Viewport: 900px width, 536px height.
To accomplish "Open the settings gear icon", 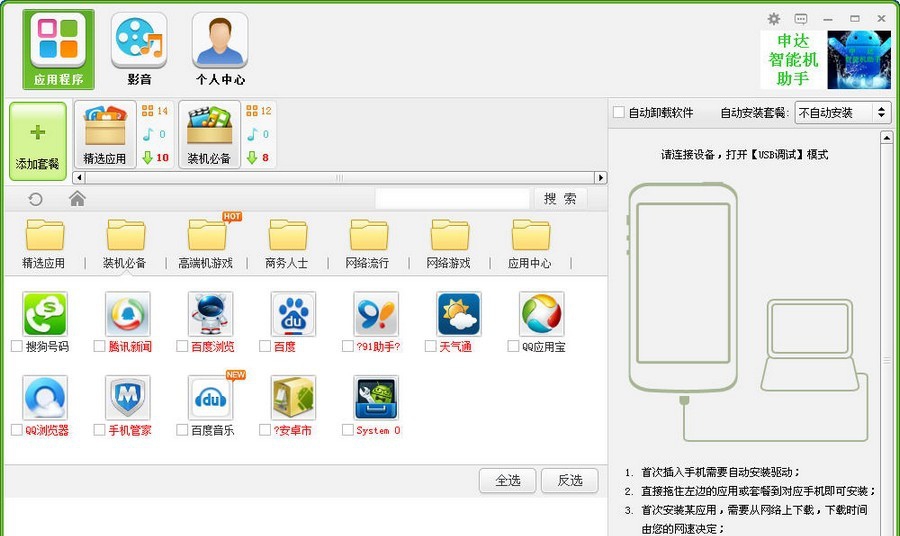I will [x=774, y=19].
